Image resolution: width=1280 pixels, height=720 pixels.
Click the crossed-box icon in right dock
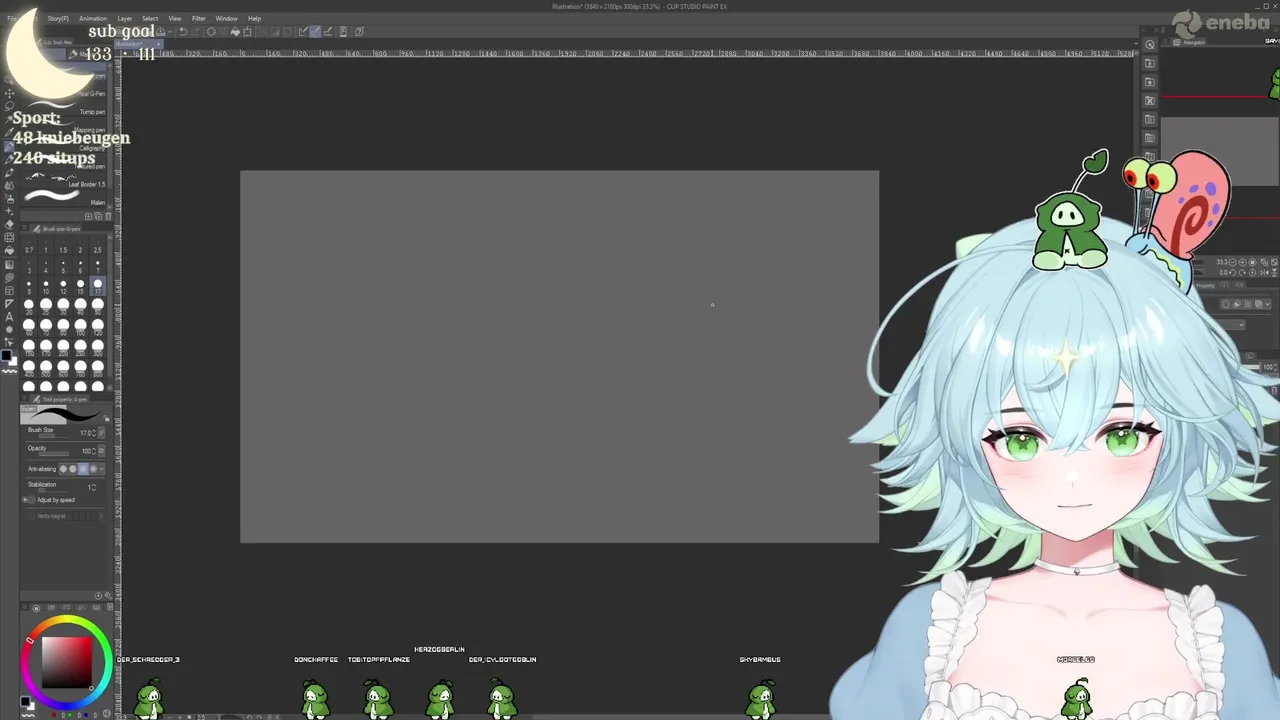click(1150, 100)
